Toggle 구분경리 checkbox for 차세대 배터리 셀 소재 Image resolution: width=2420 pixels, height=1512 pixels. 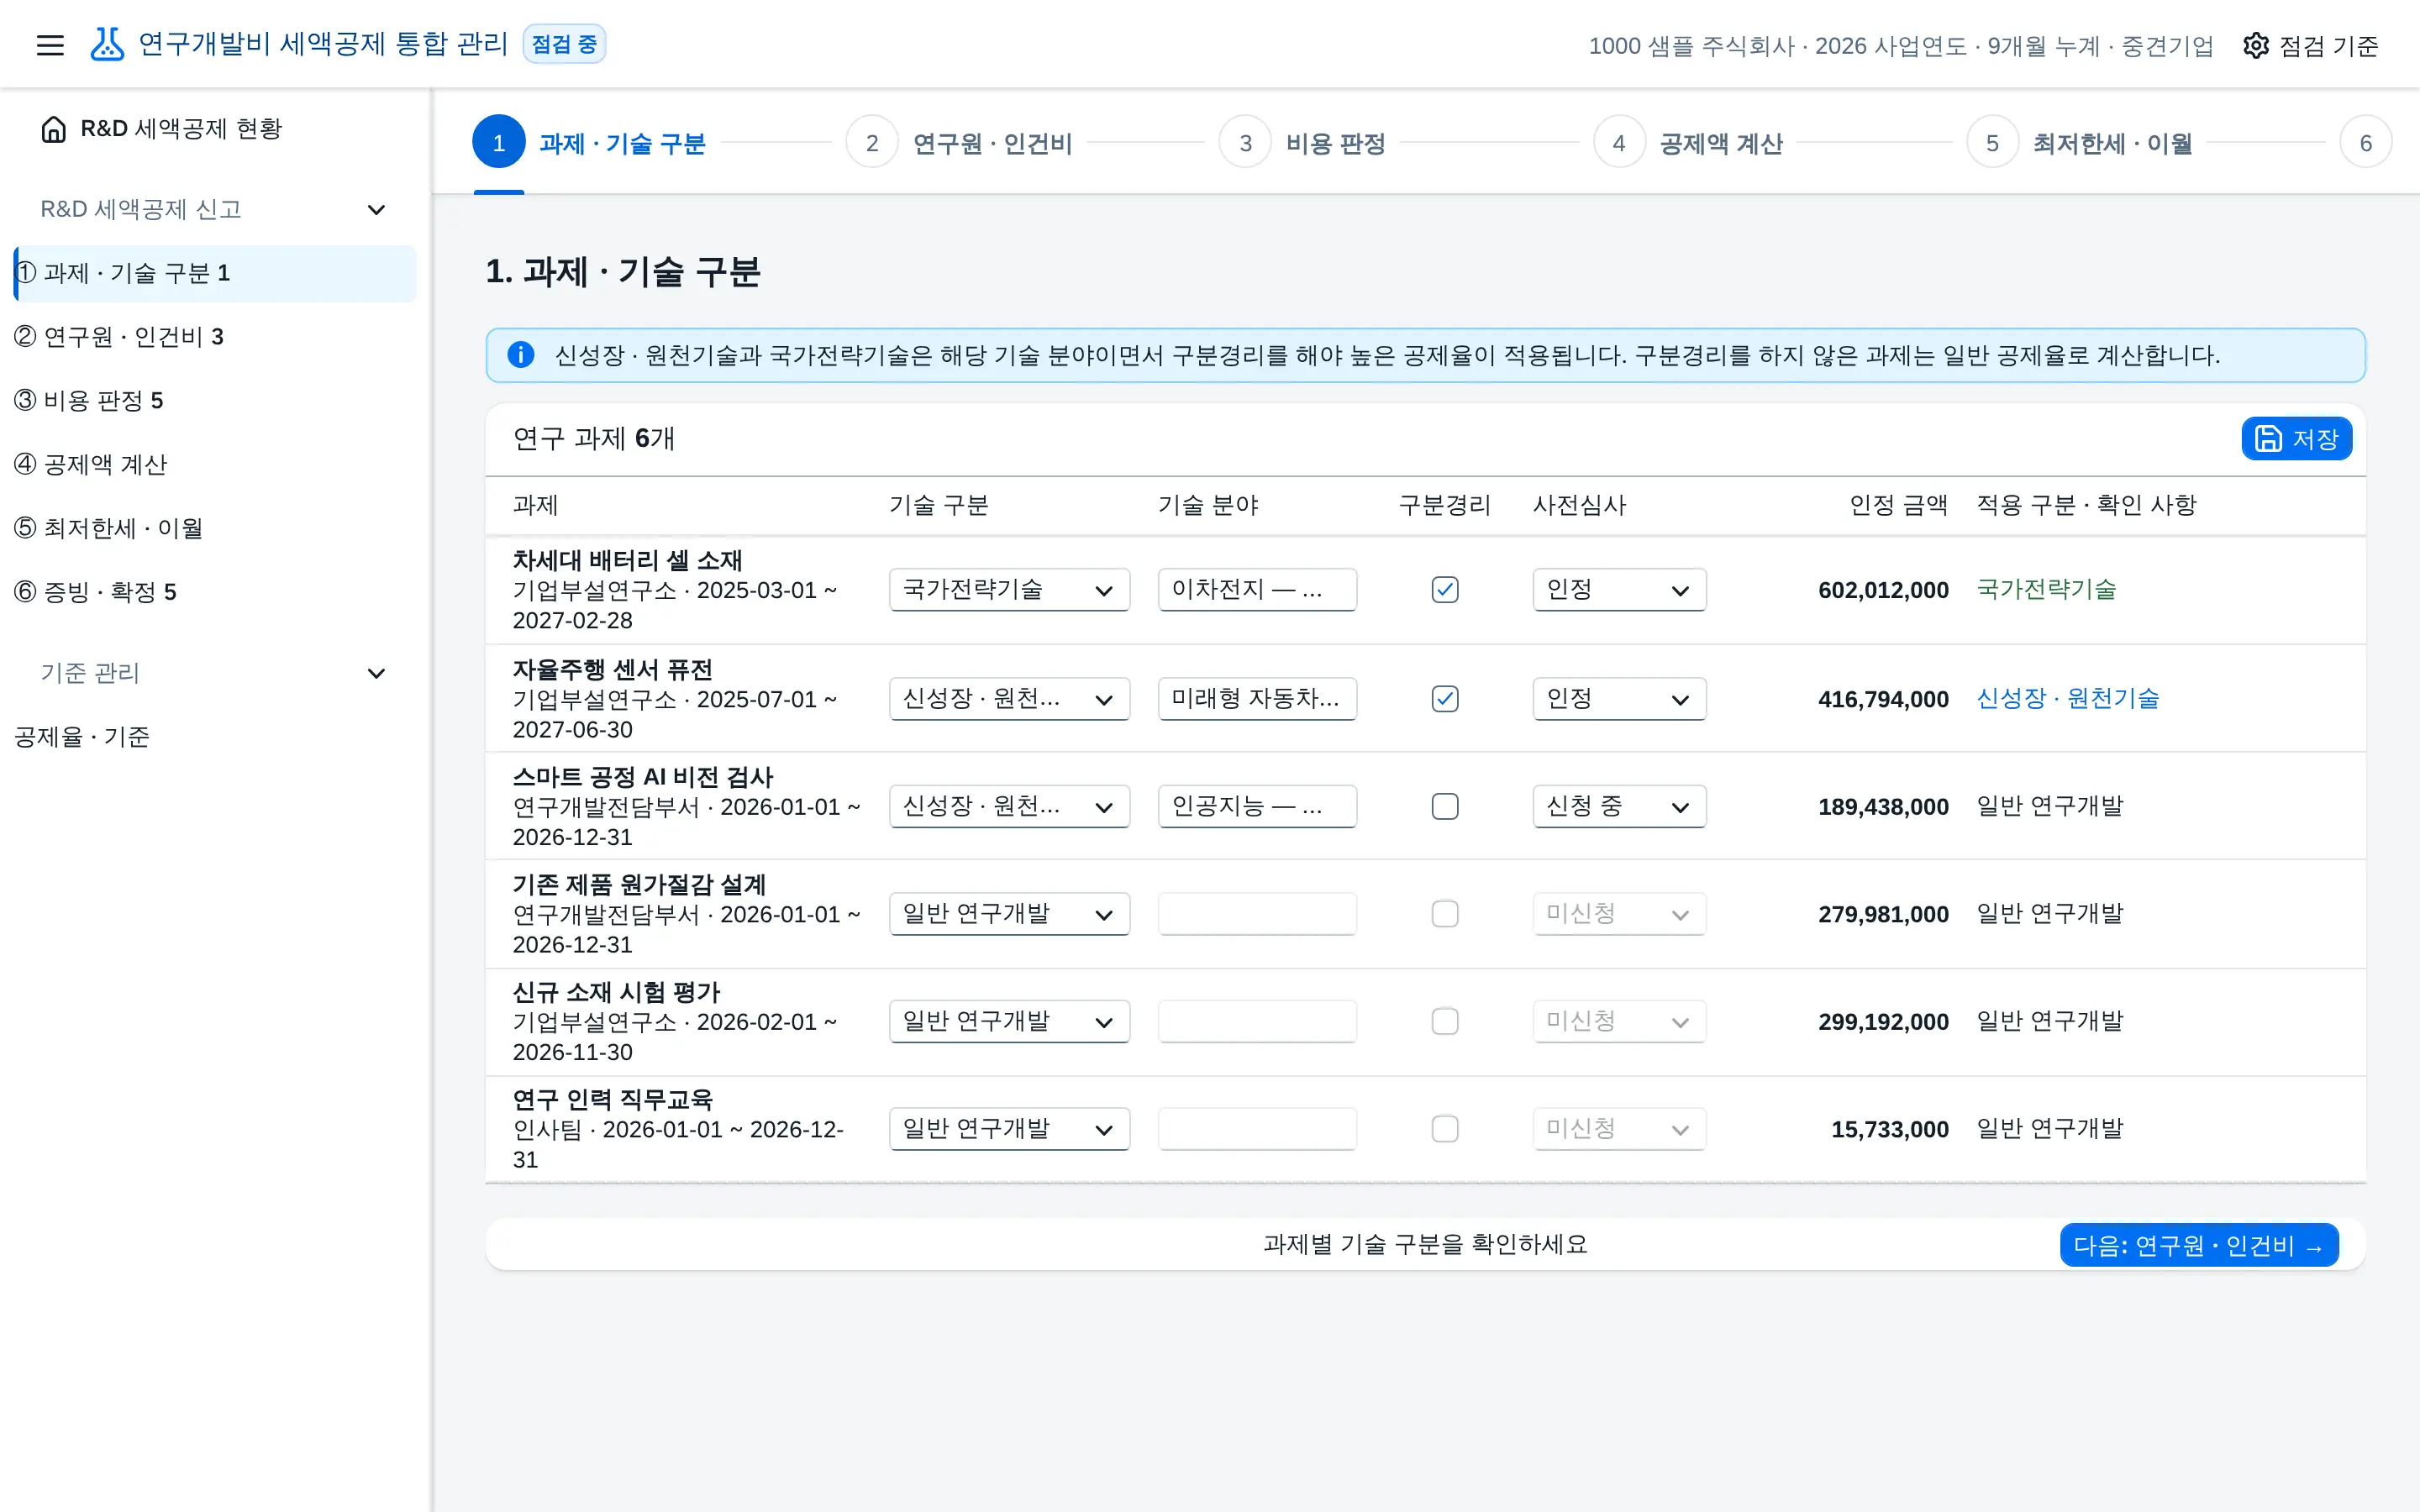(x=1445, y=590)
